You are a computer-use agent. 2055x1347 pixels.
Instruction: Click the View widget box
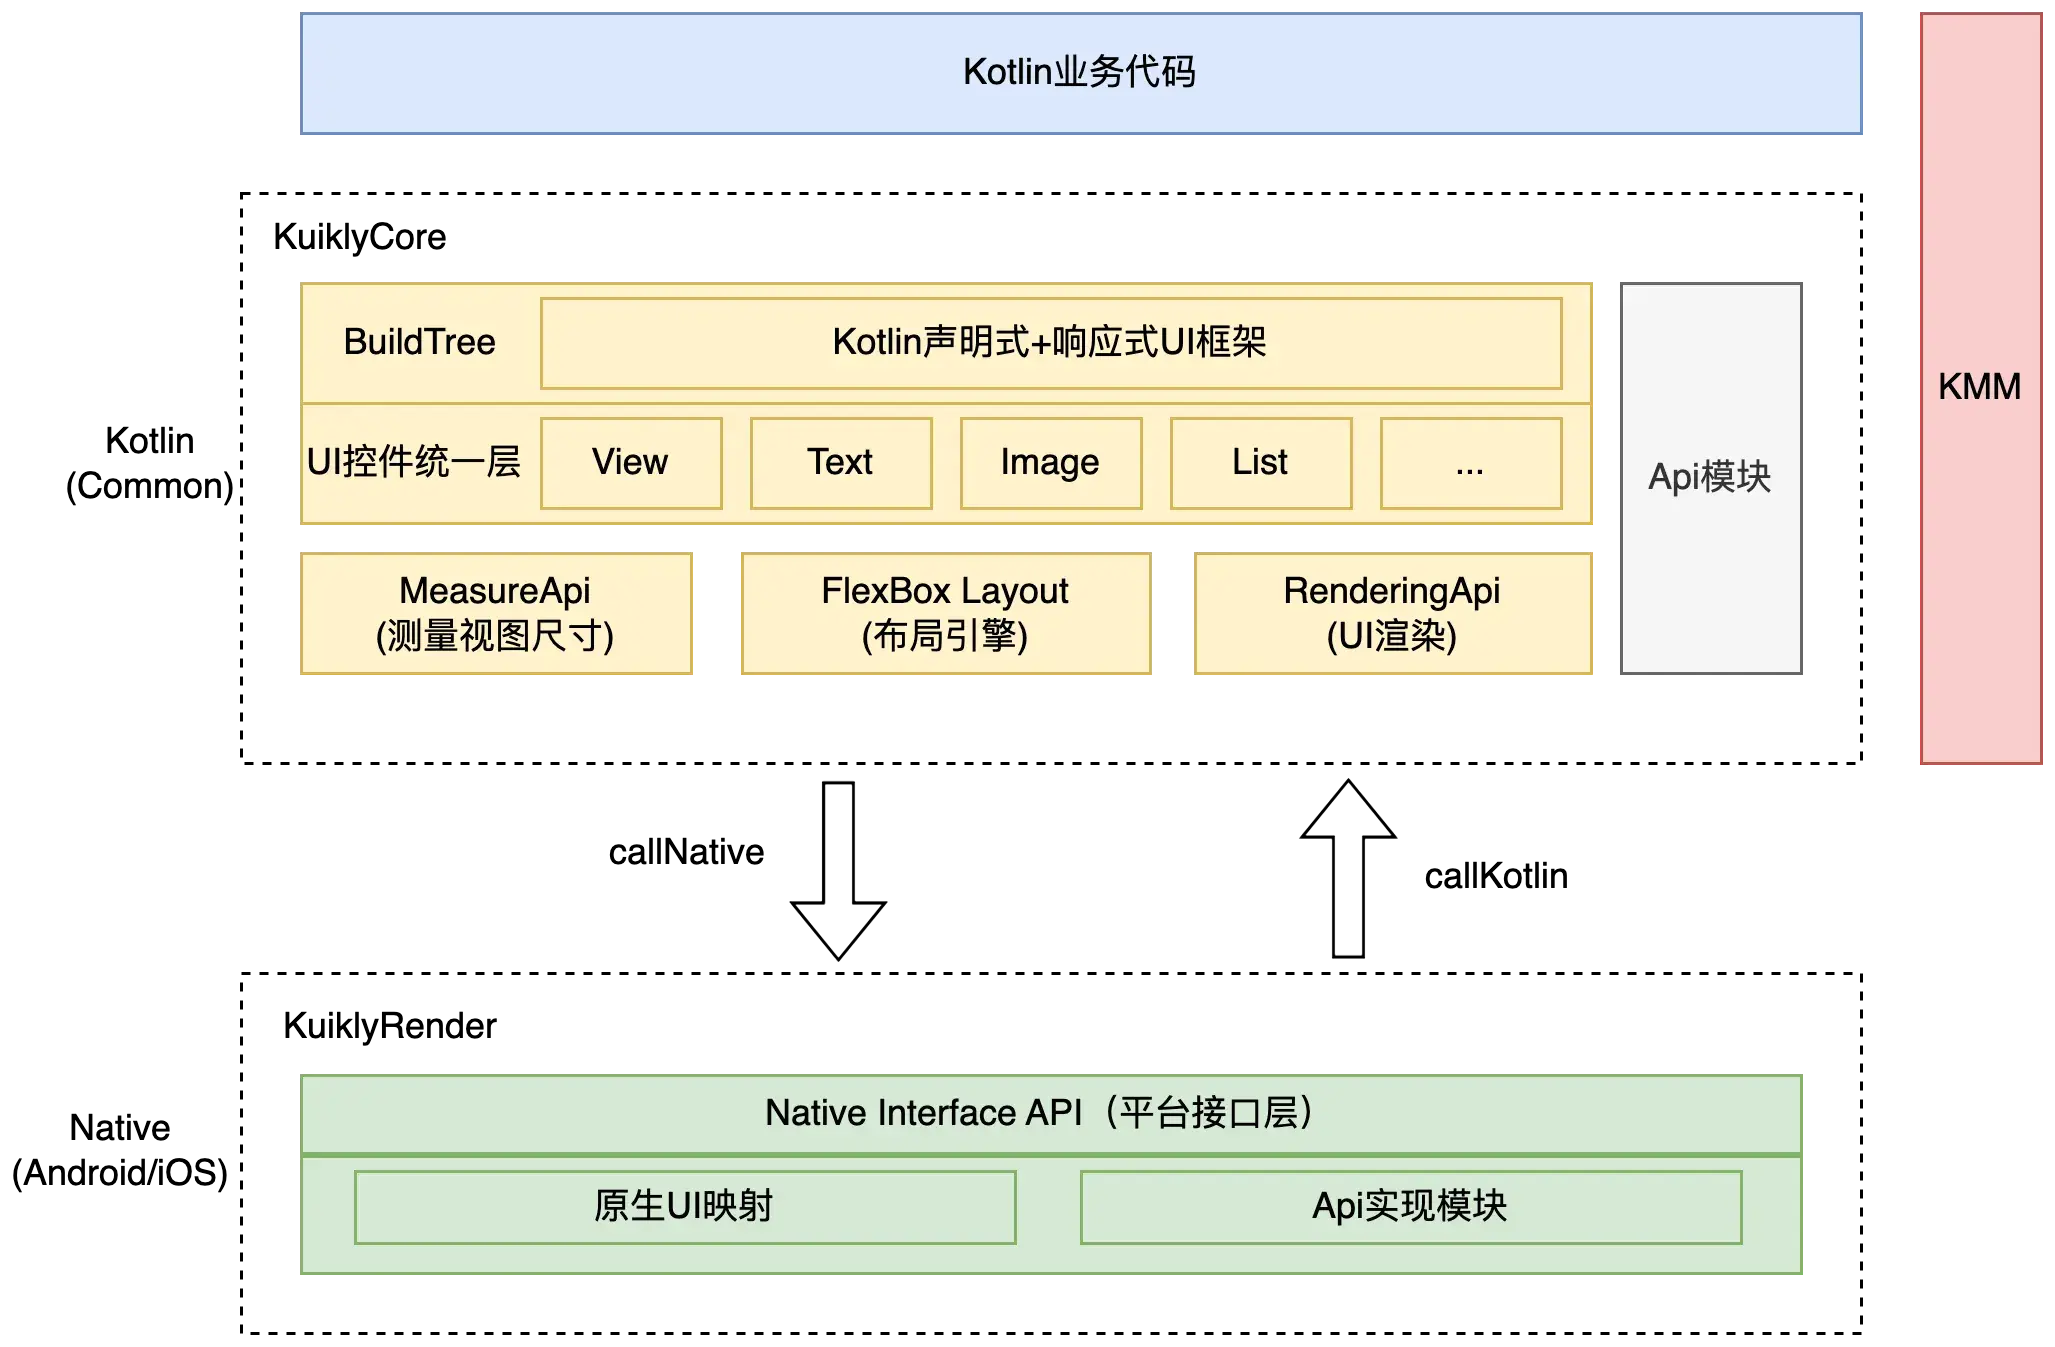click(631, 462)
